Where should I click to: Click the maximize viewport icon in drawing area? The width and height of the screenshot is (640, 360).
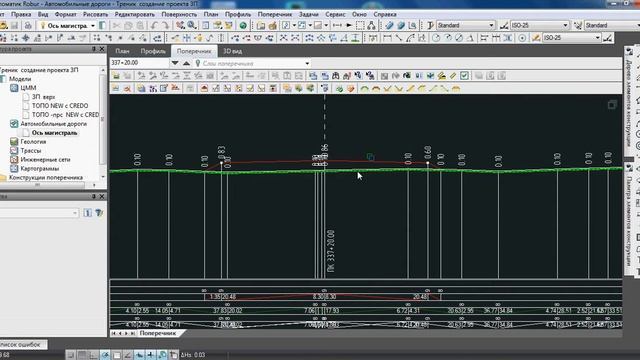tap(612, 105)
